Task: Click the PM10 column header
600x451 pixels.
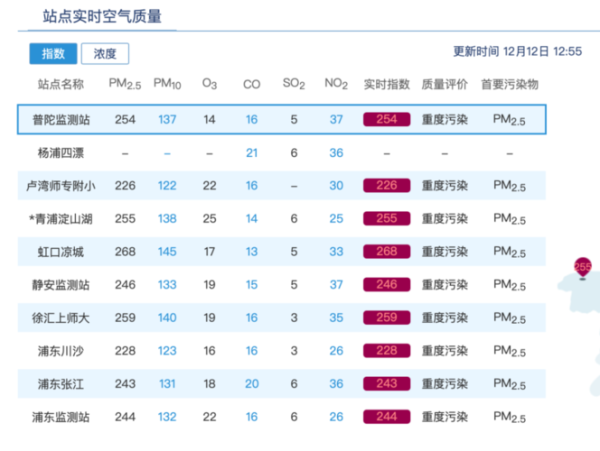Action: tap(167, 84)
